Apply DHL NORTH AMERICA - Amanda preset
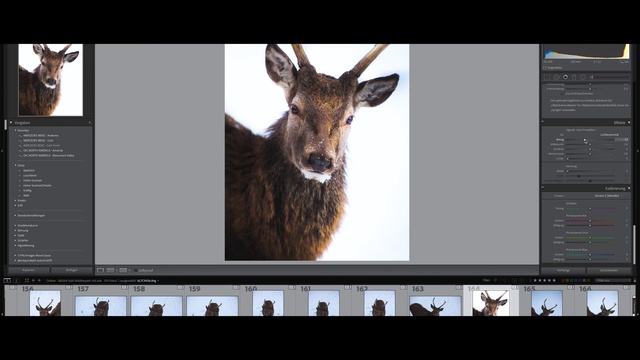Viewport: 640px width, 360px height. click(43, 150)
